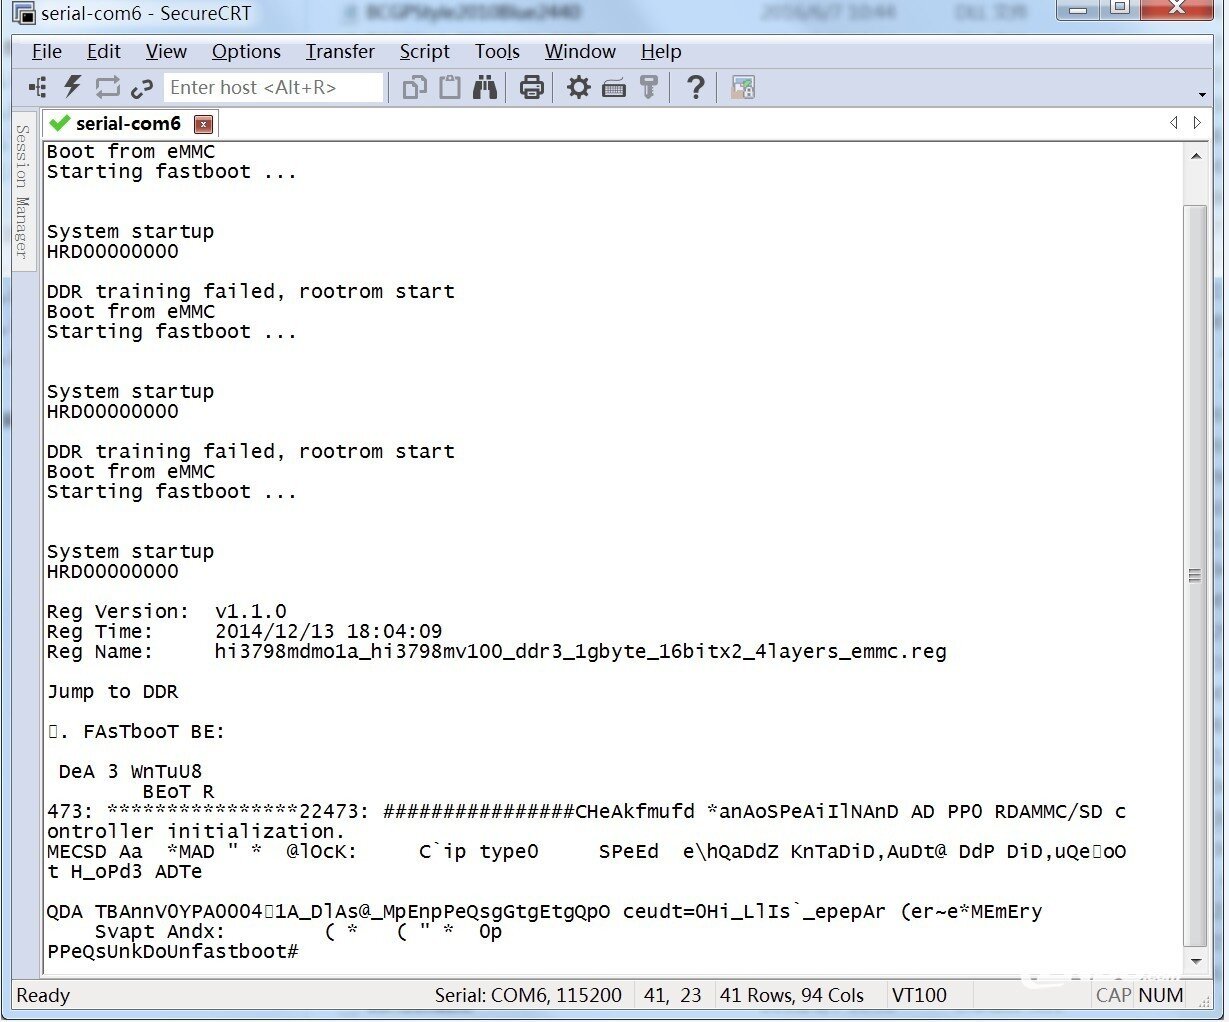Viewport: 1229px width, 1022px height.
Task: Click the terminal scrollbar down arrow
Action: [1195, 962]
